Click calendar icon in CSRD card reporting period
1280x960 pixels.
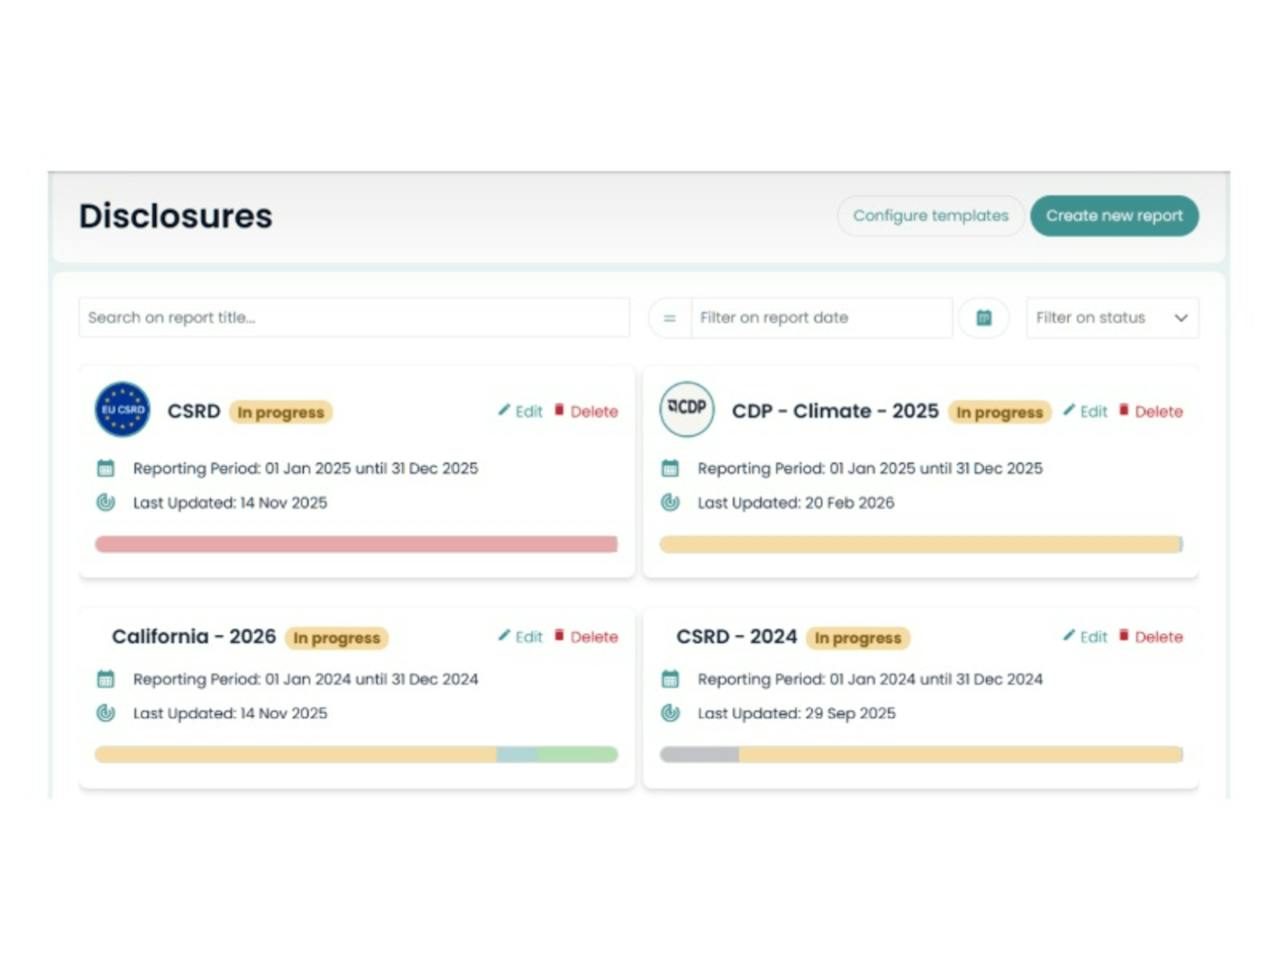[x=106, y=468]
